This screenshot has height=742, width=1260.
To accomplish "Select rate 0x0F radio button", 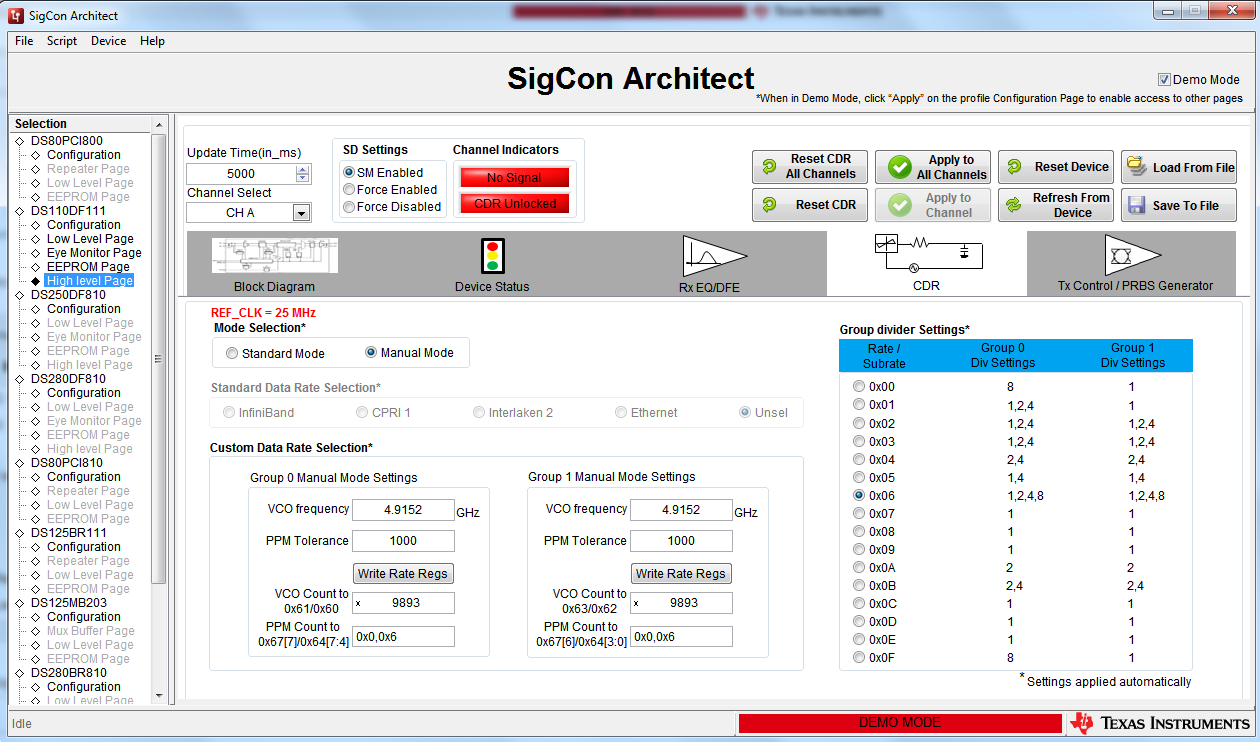I will (859, 657).
